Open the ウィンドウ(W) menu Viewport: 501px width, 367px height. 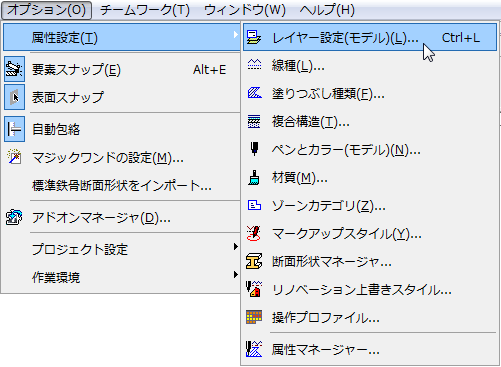(x=245, y=10)
